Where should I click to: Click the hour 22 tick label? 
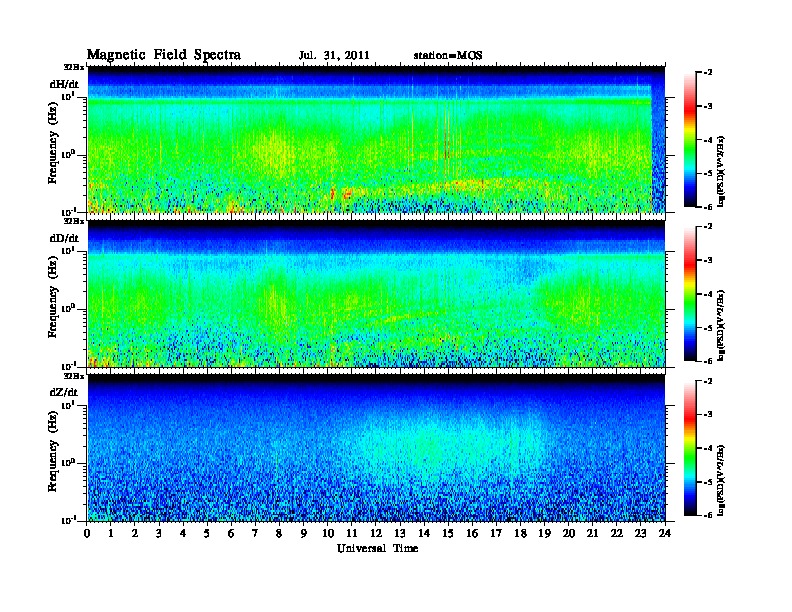(617, 533)
